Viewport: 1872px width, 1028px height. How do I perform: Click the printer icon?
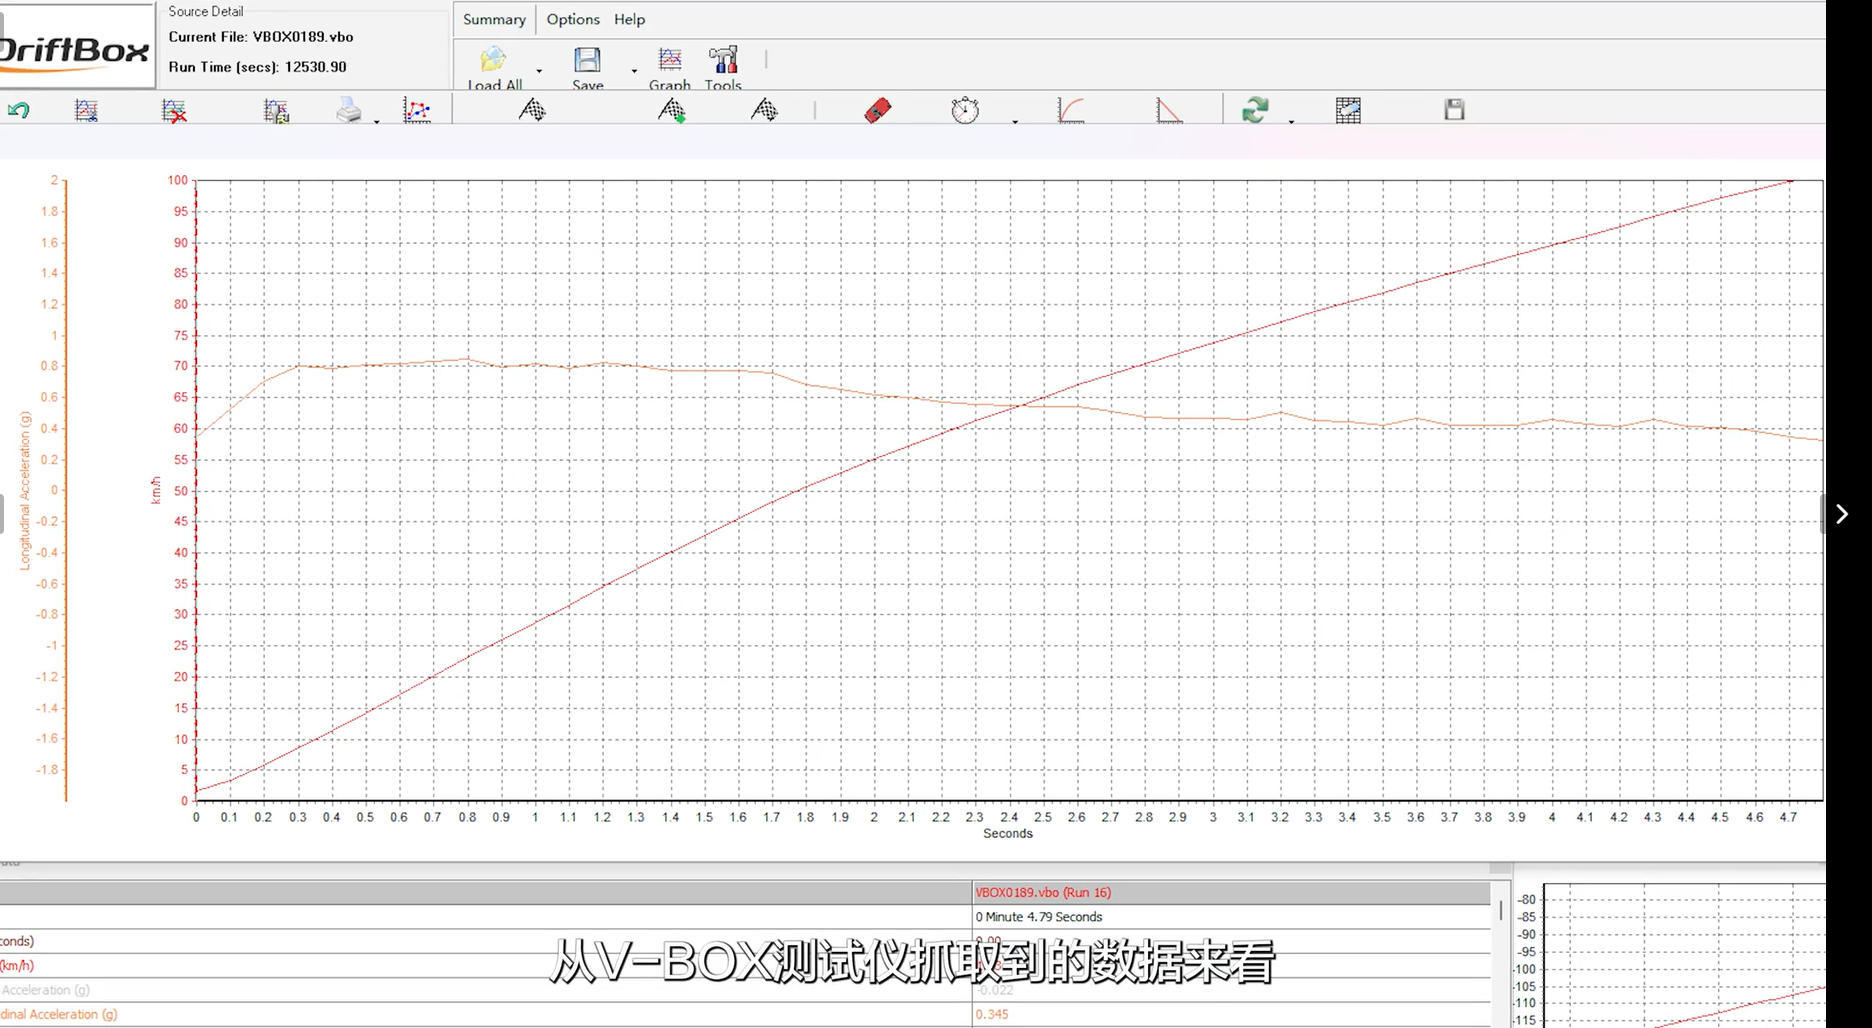tap(348, 110)
